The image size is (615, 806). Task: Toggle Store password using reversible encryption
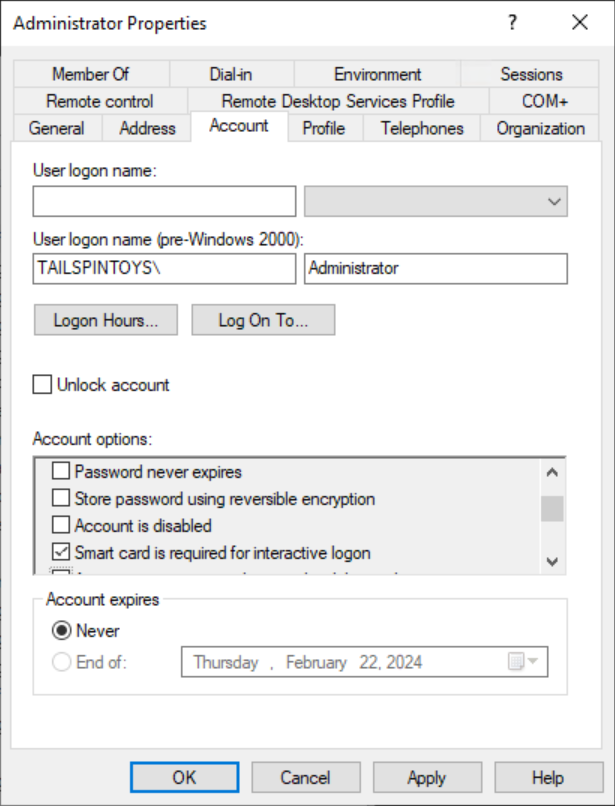[61, 498]
